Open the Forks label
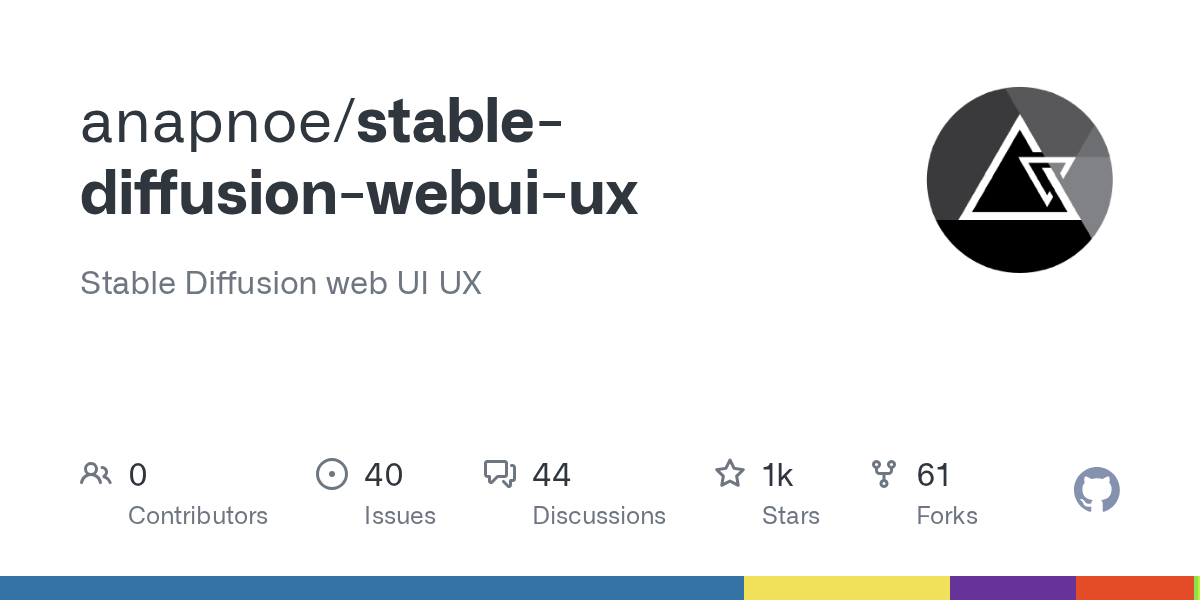Image resolution: width=1200 pixels, height=600 pixels. pos(947,516)
